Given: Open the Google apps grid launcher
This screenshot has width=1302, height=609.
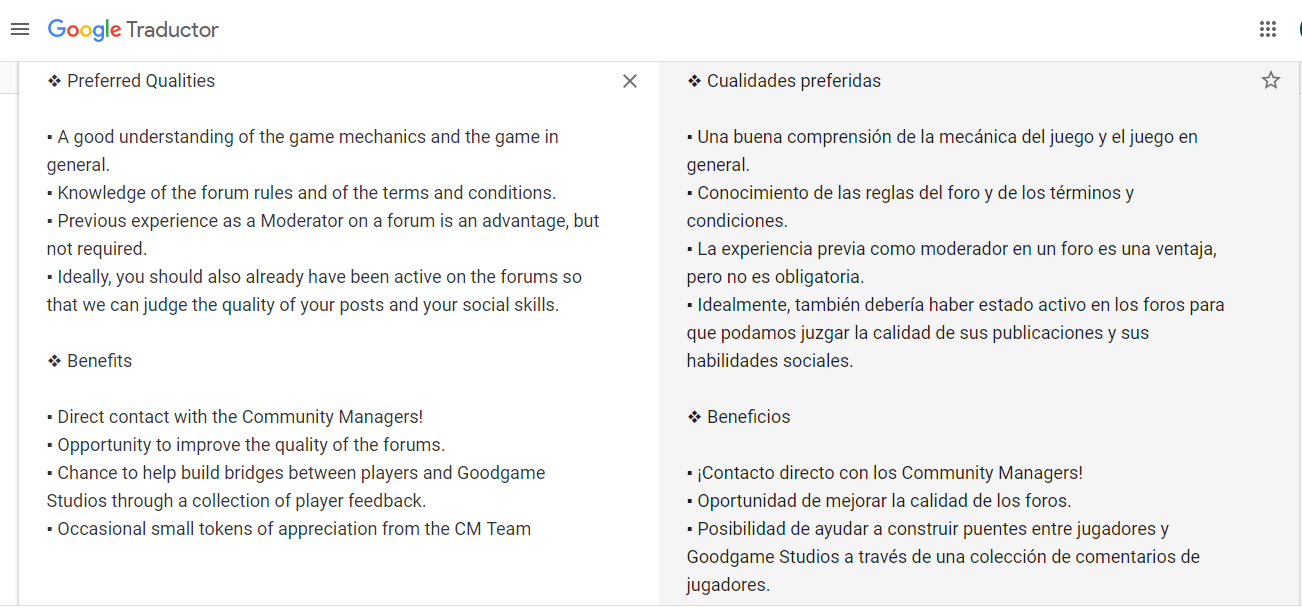Looking at the screenshot, I should (1268, 30).
